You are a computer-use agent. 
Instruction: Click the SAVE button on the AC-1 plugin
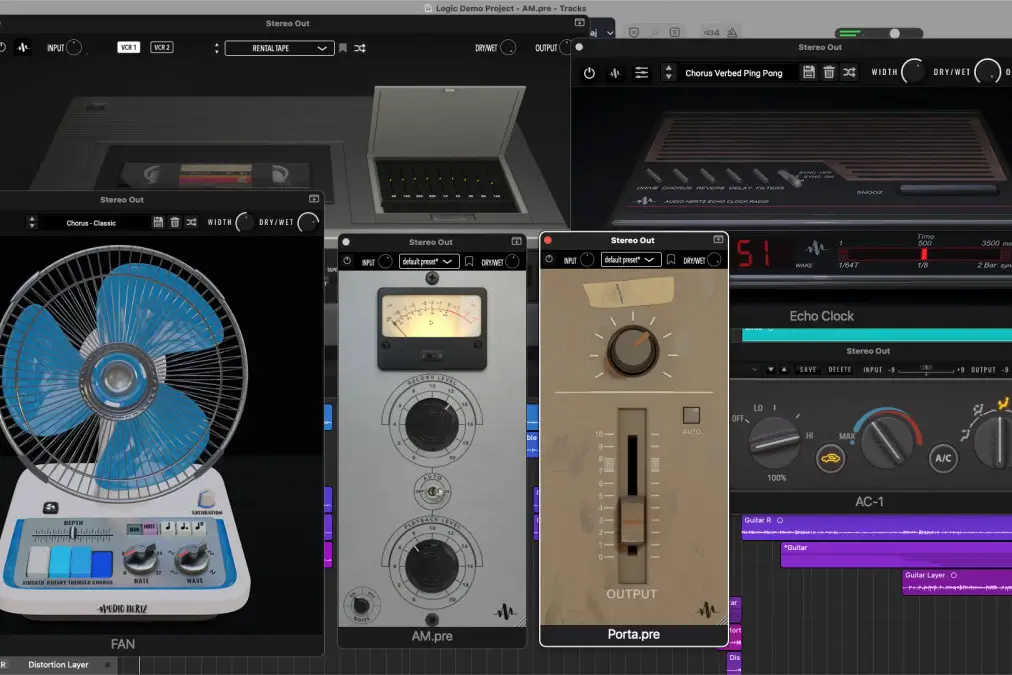pyautogui.click(x=807, y=369)
